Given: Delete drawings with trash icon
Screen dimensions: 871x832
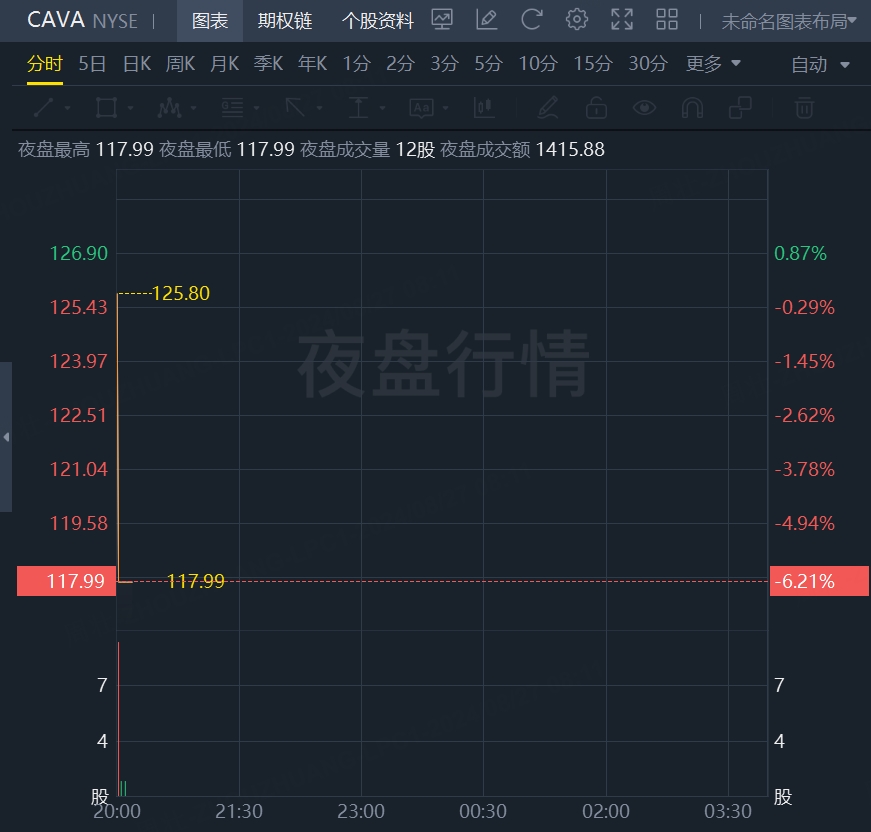Looking at the screenshot, I should (804, 108).
